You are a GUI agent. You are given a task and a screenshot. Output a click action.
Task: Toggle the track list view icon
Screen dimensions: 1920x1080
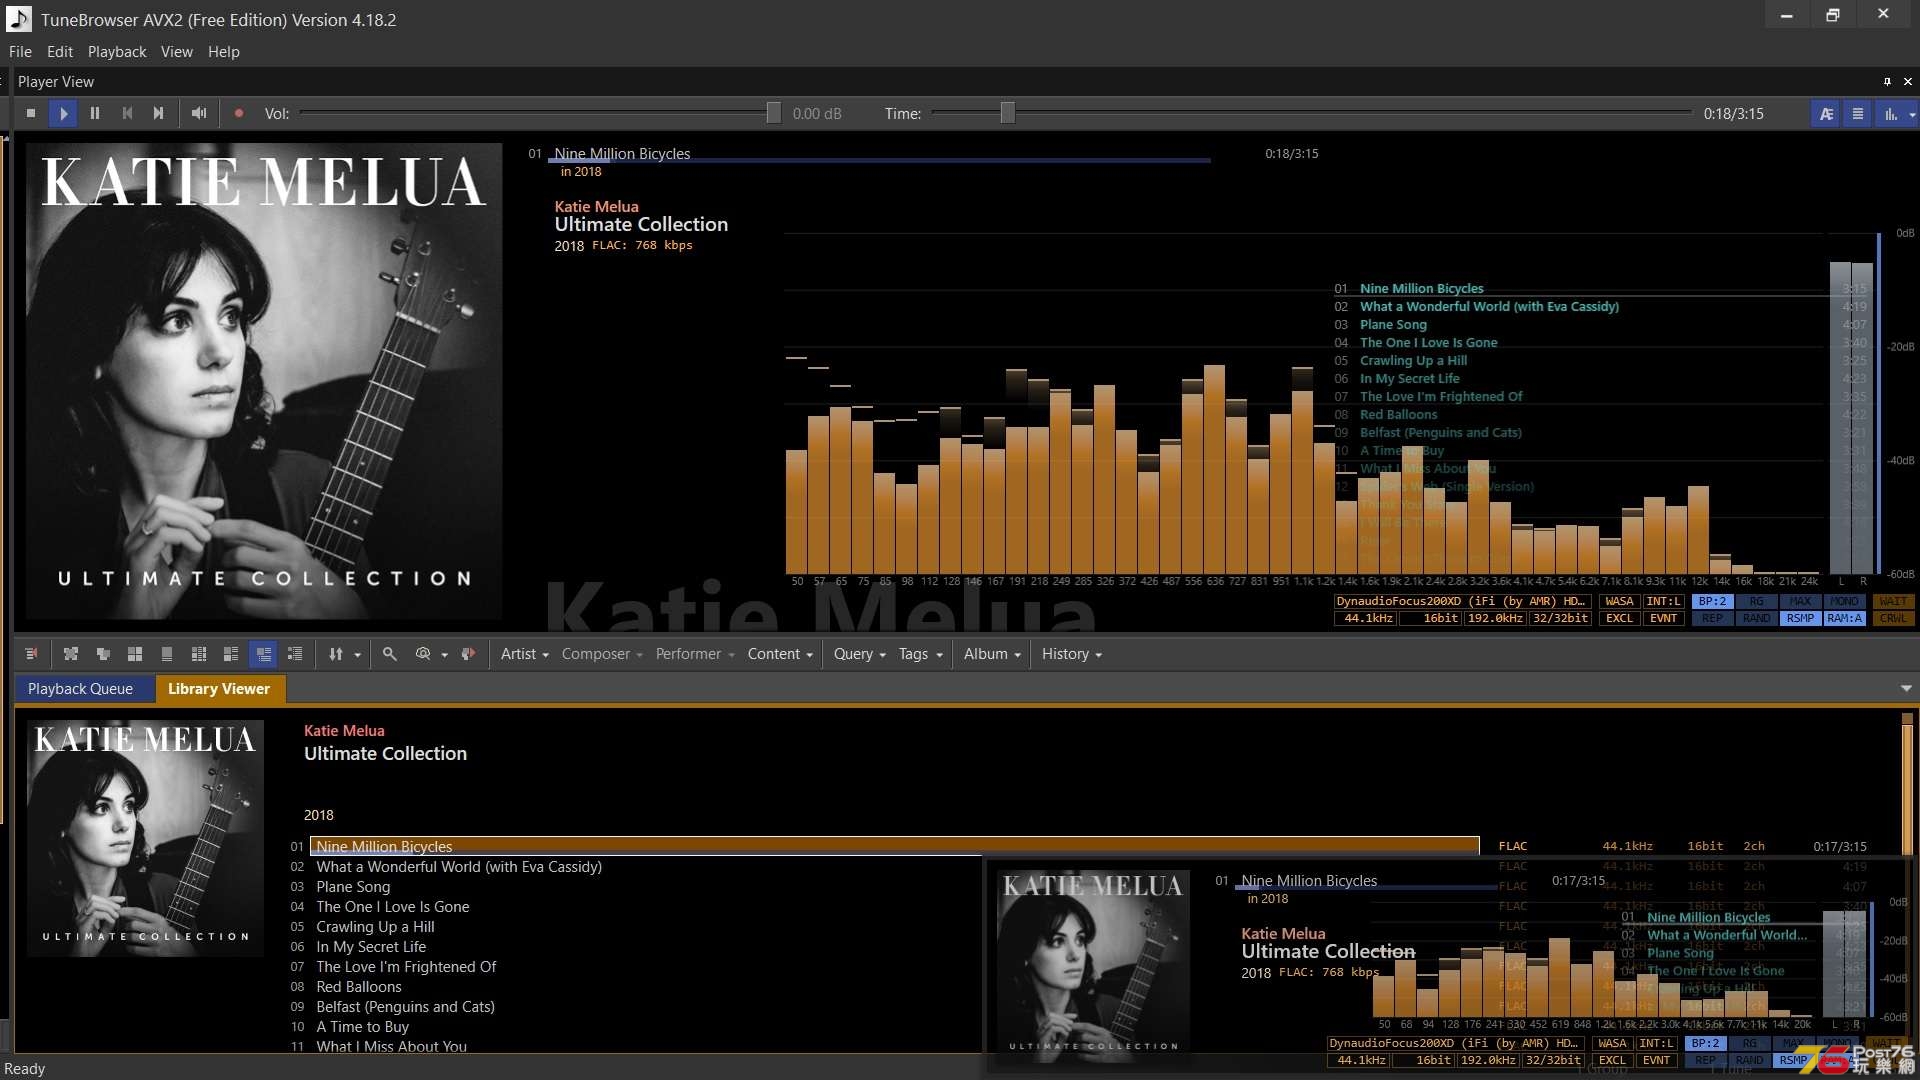(1858, 114)
